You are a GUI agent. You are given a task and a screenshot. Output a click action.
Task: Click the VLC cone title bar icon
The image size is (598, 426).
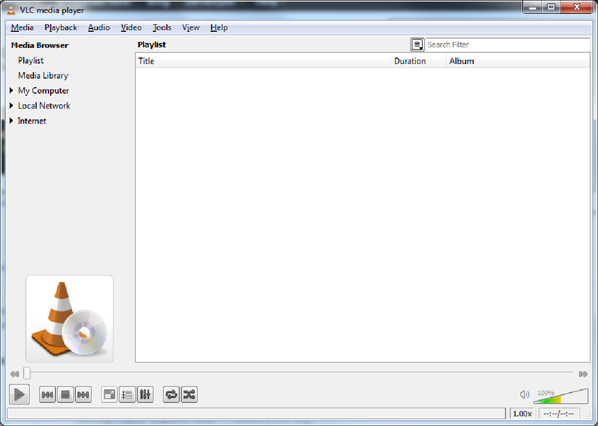11,10
